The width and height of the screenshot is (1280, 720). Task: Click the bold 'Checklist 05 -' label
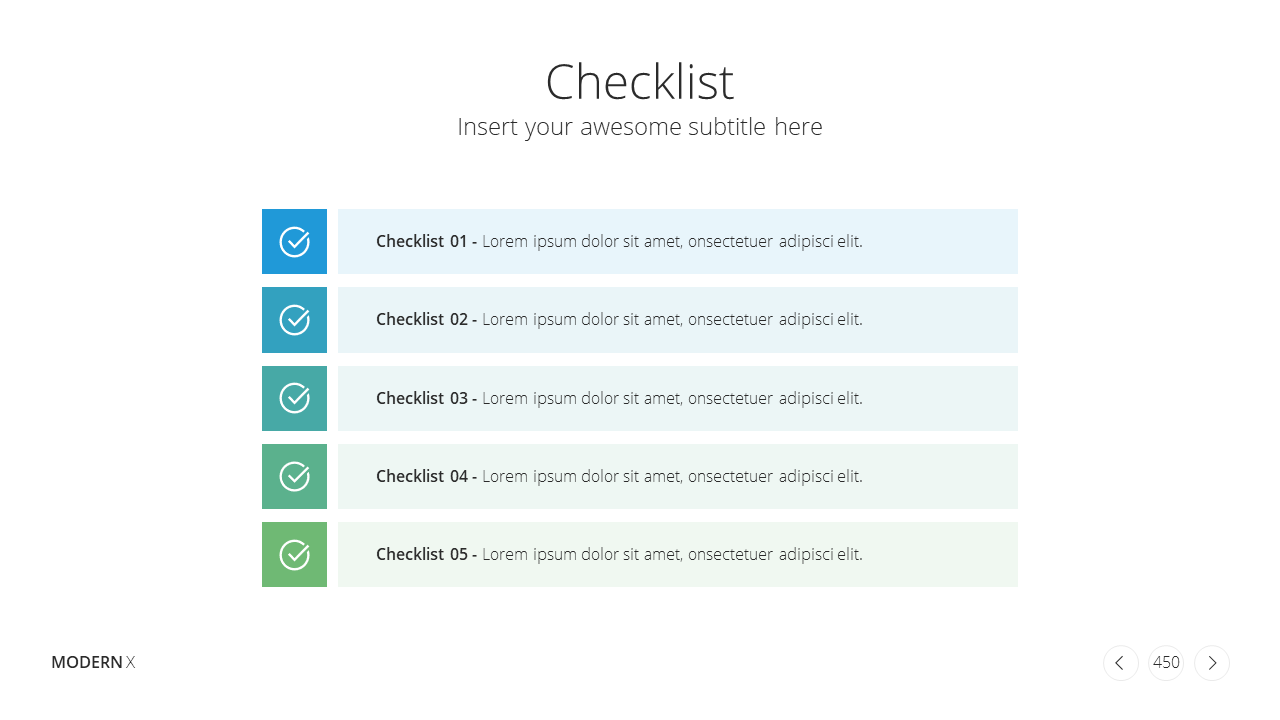(x=426, y=554)
